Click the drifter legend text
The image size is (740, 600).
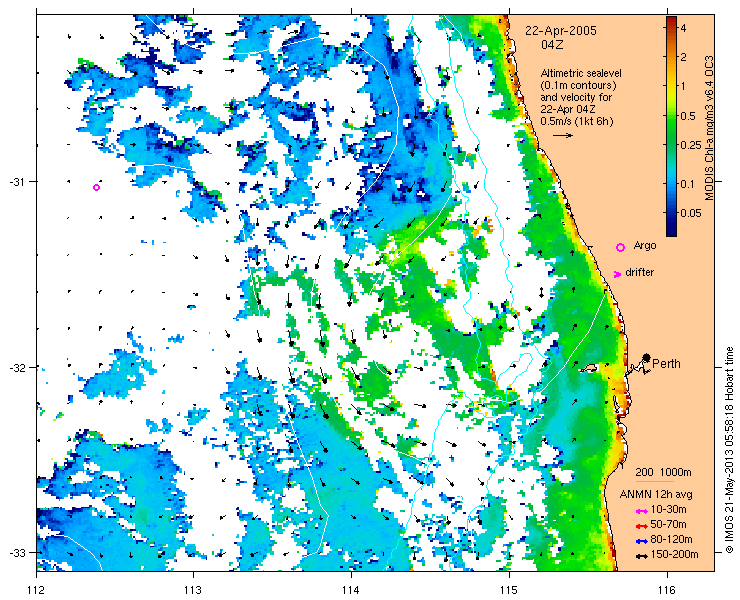[639, 272]
